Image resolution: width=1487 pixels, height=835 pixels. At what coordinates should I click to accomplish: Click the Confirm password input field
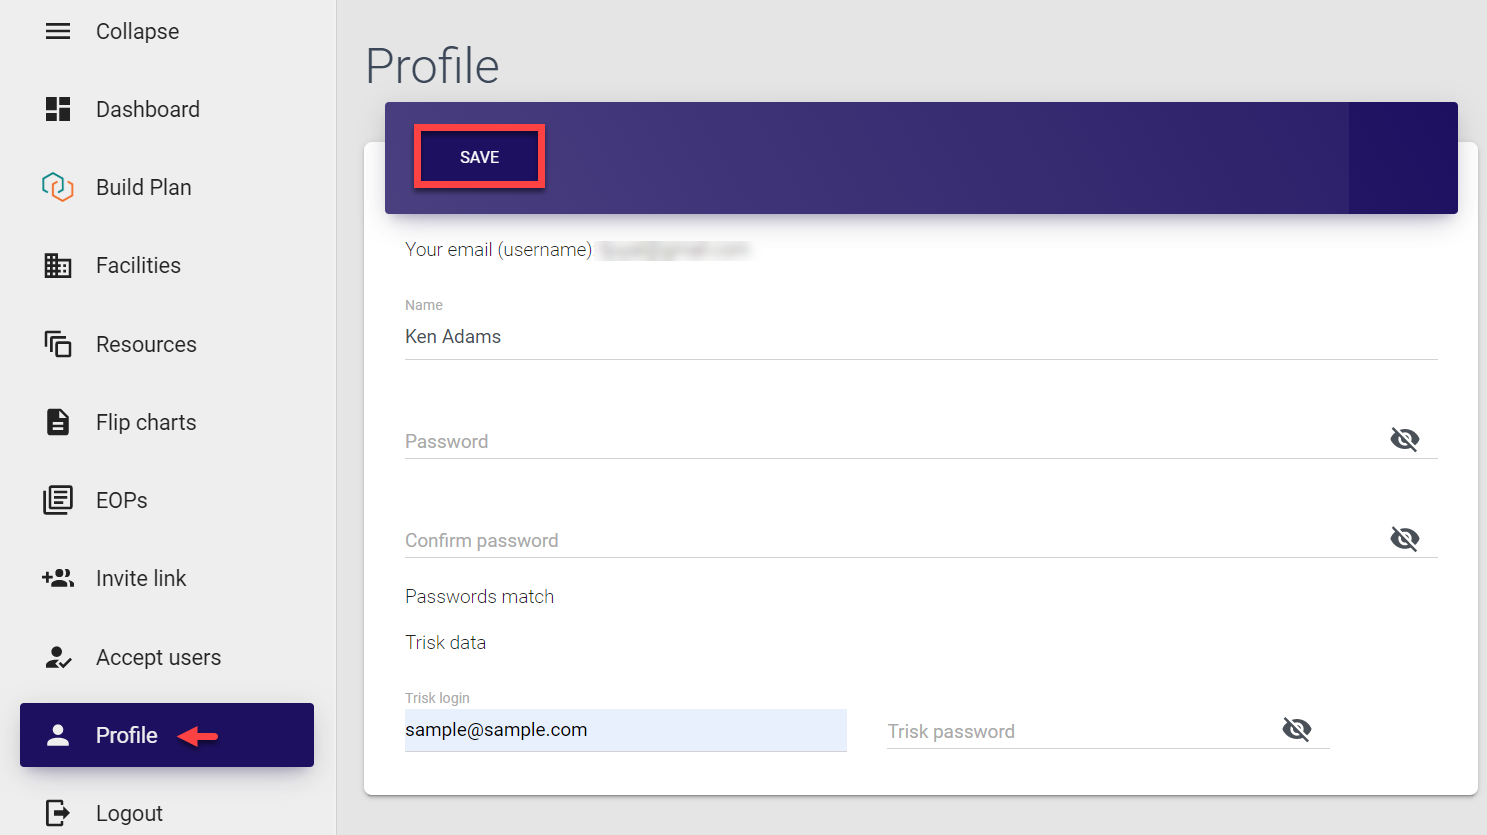click(890, 540)
